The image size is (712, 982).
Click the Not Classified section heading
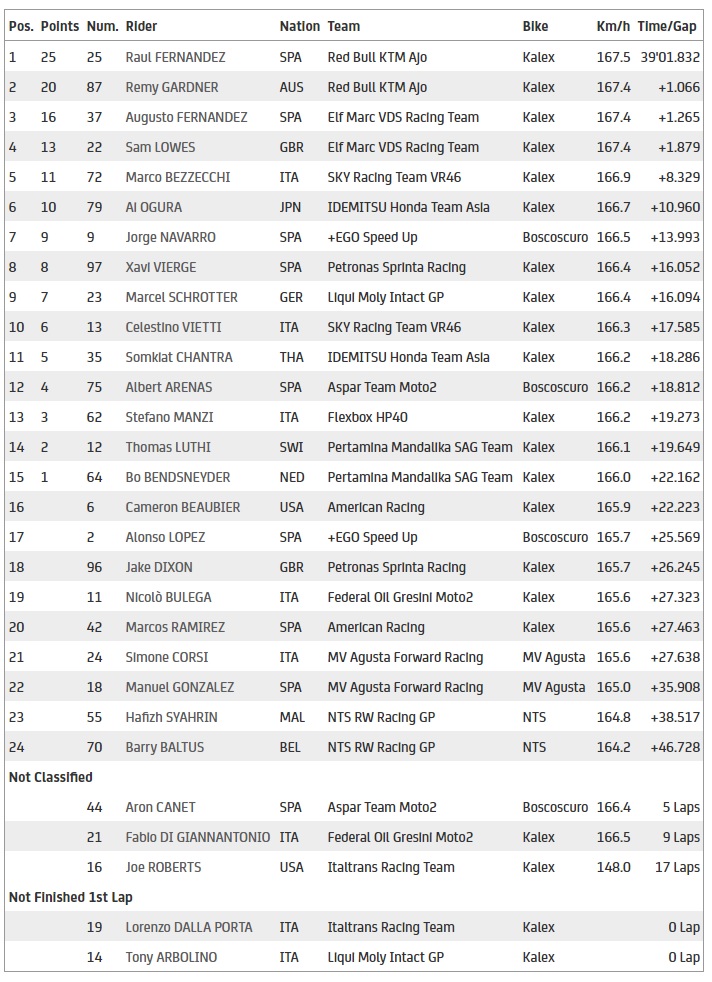50,777
